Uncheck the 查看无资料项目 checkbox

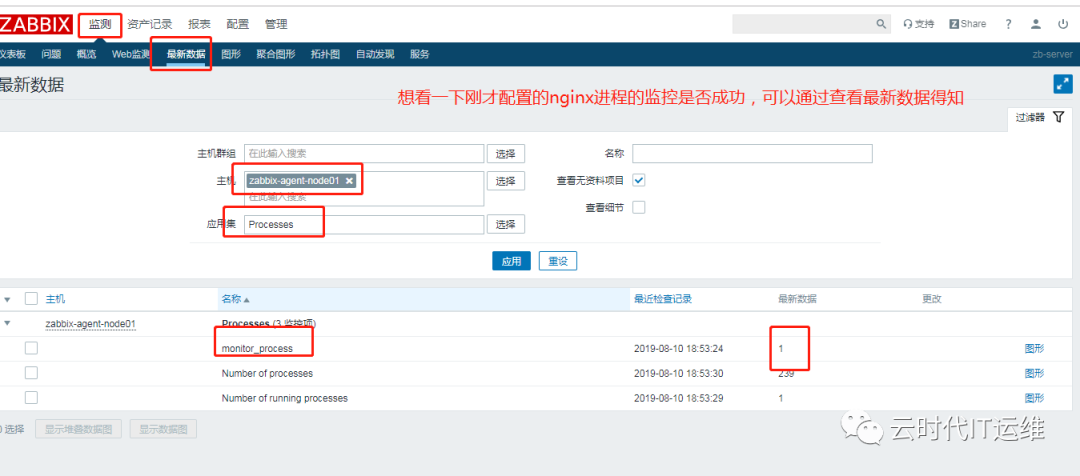638,180
